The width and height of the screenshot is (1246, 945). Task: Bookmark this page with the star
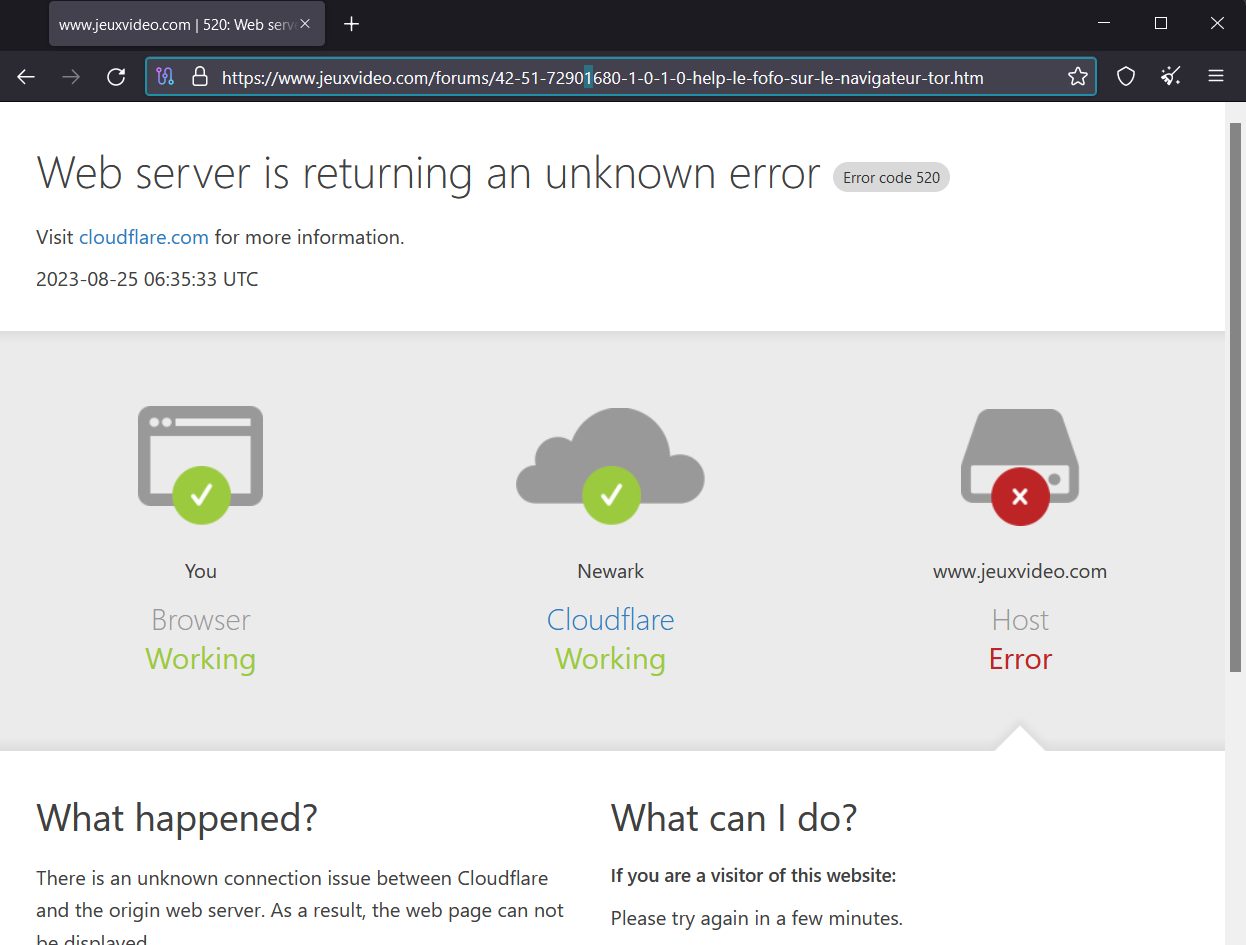1077,77
